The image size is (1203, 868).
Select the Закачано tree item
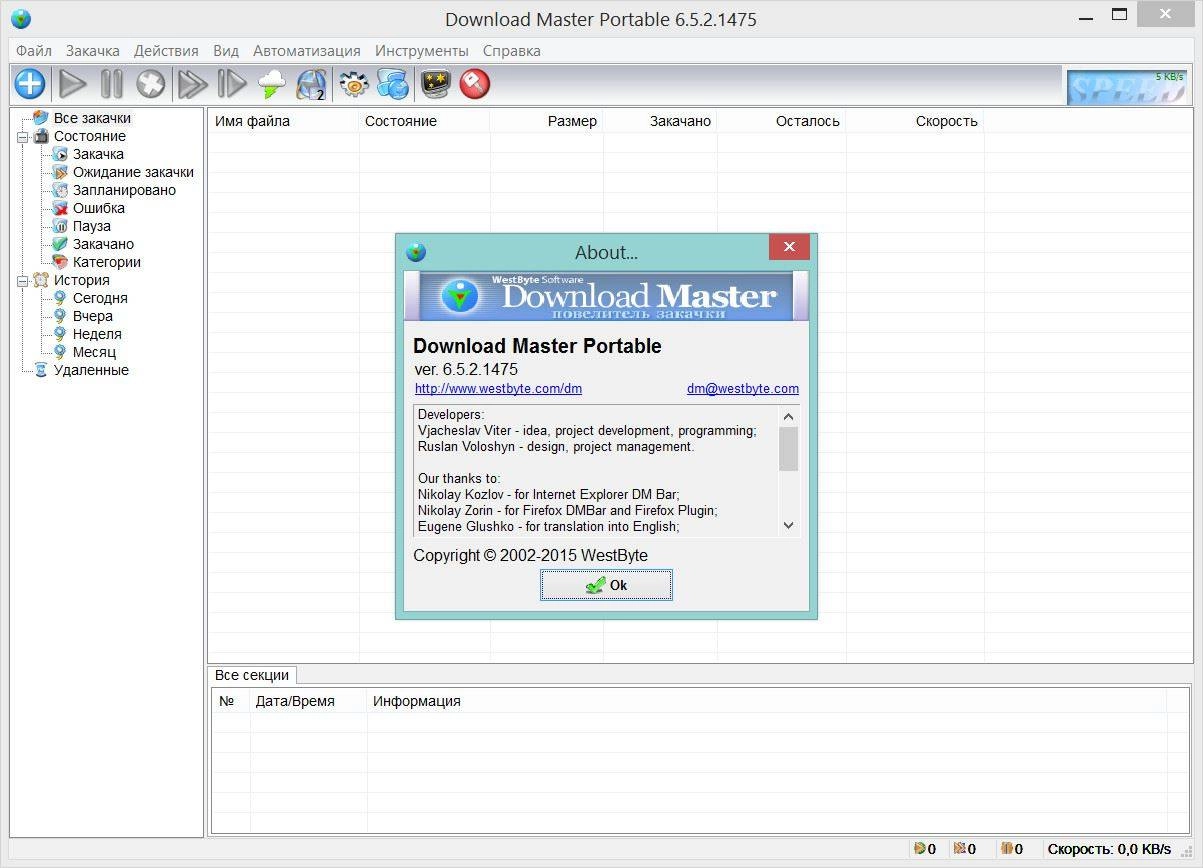click(x=103, y=244)
